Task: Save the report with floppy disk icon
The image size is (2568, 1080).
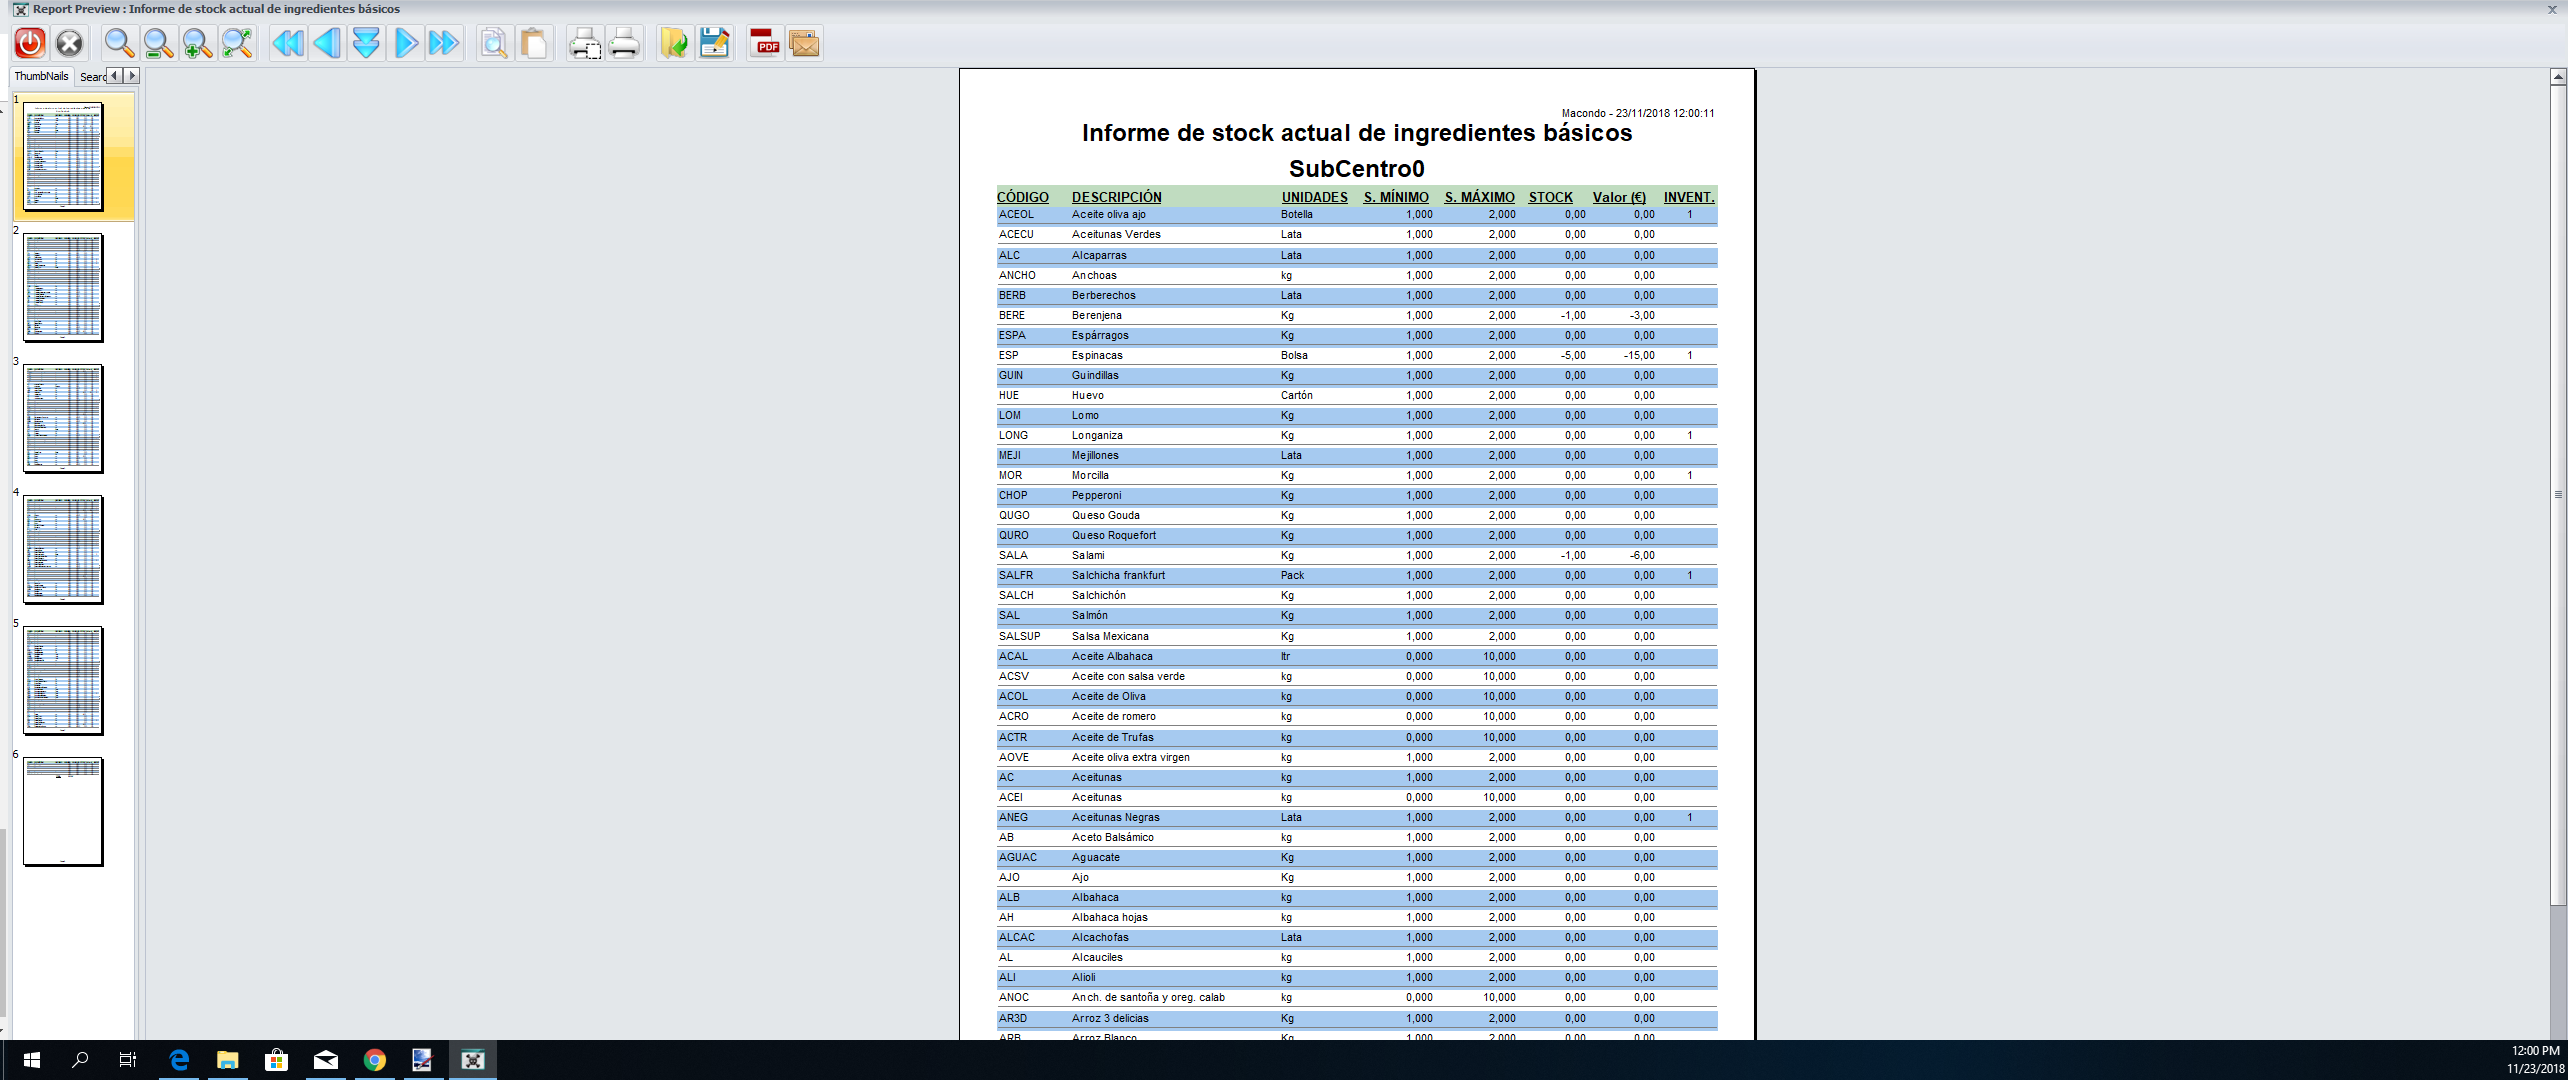Action: pos(714,43)
